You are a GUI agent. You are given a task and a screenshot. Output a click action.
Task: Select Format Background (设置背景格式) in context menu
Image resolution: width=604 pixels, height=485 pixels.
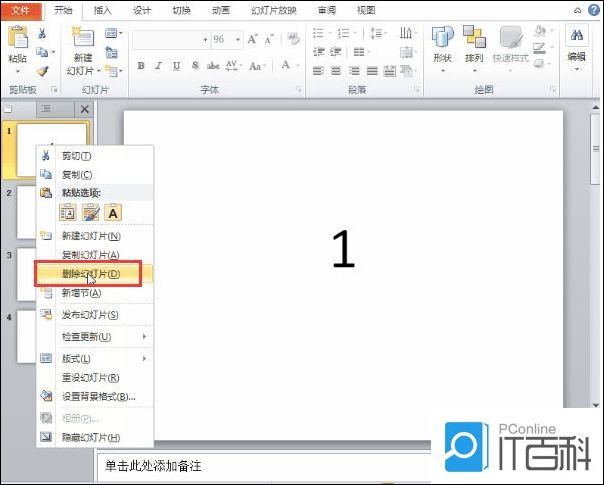[95, 396]
